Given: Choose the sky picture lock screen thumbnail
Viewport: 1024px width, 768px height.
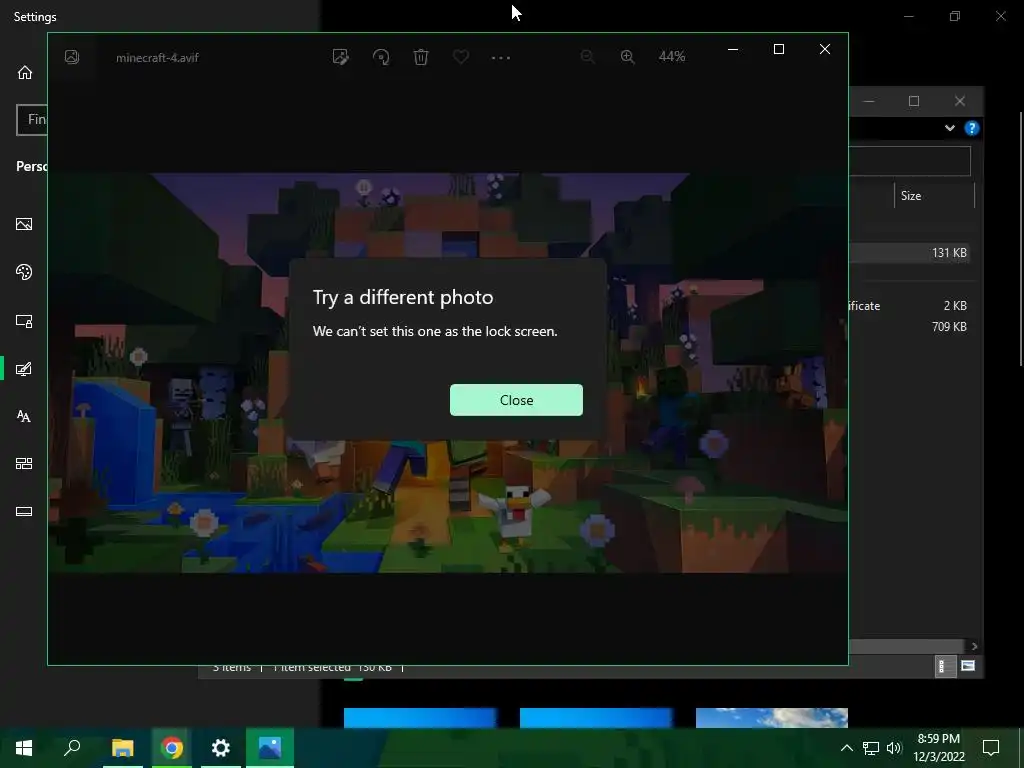Looking at the screenshot, I should pyautogui.click(x=772, y=717).
